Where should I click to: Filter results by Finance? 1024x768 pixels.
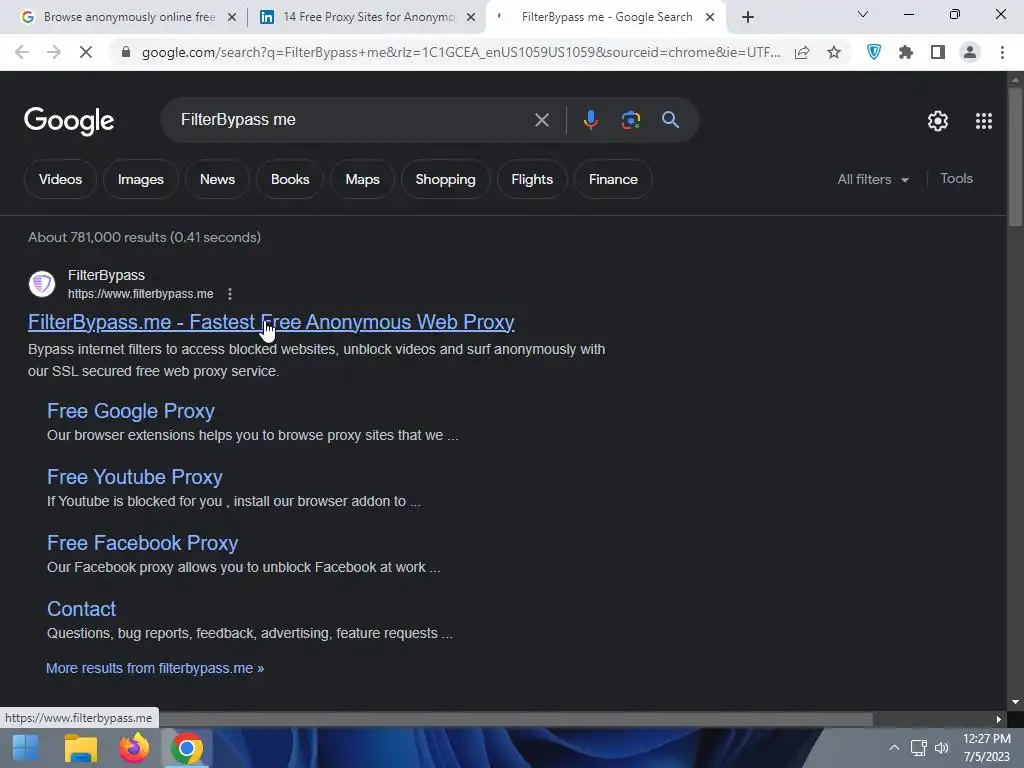pos(613,180)
